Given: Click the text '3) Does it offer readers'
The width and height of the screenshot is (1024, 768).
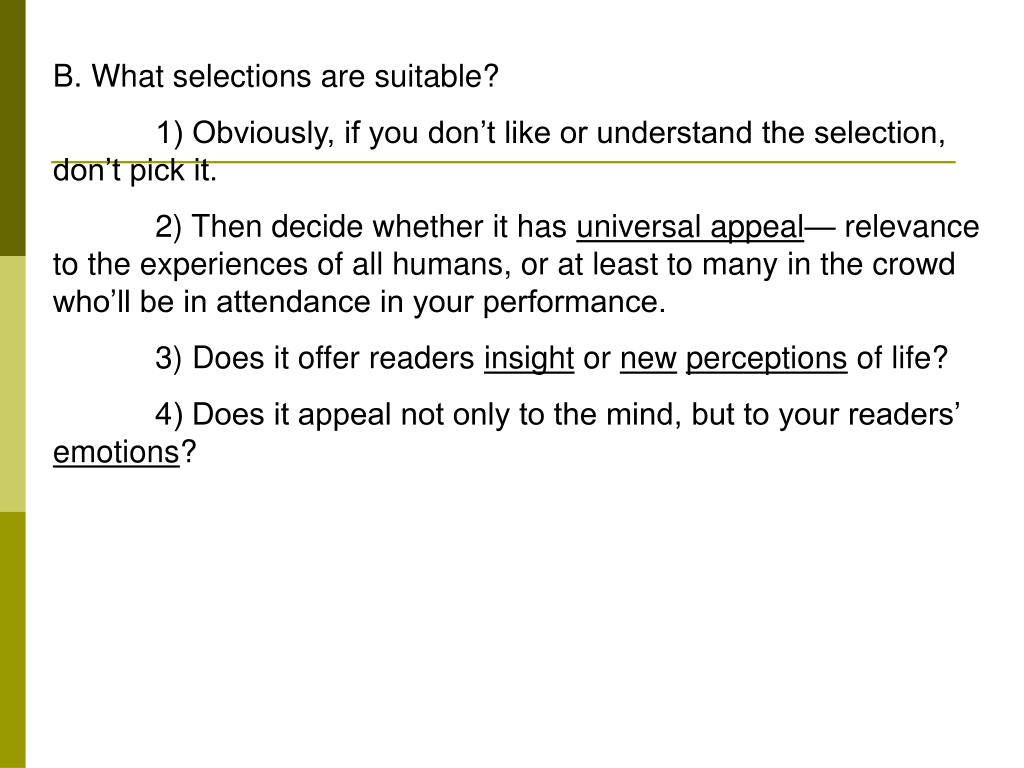Looking at the screenshot, I should [x=315, y=359].
